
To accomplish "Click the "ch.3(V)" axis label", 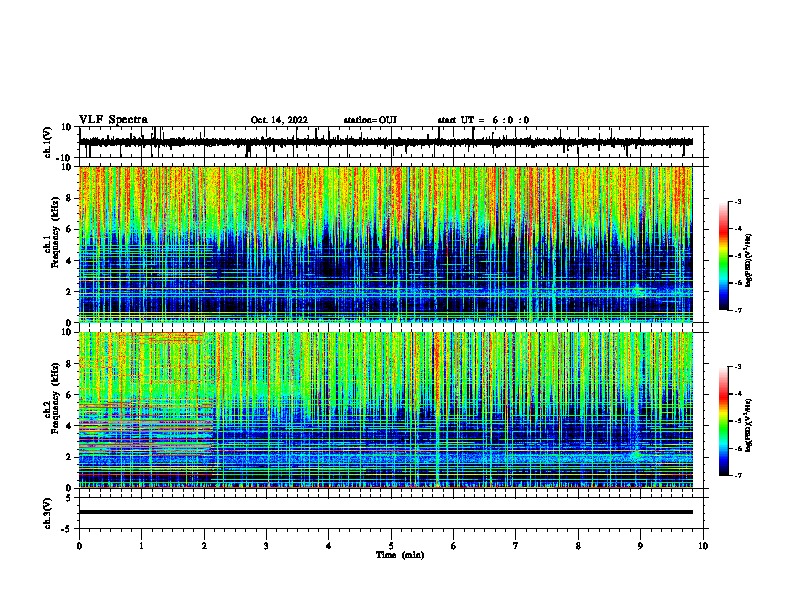I will click(48, 513).
